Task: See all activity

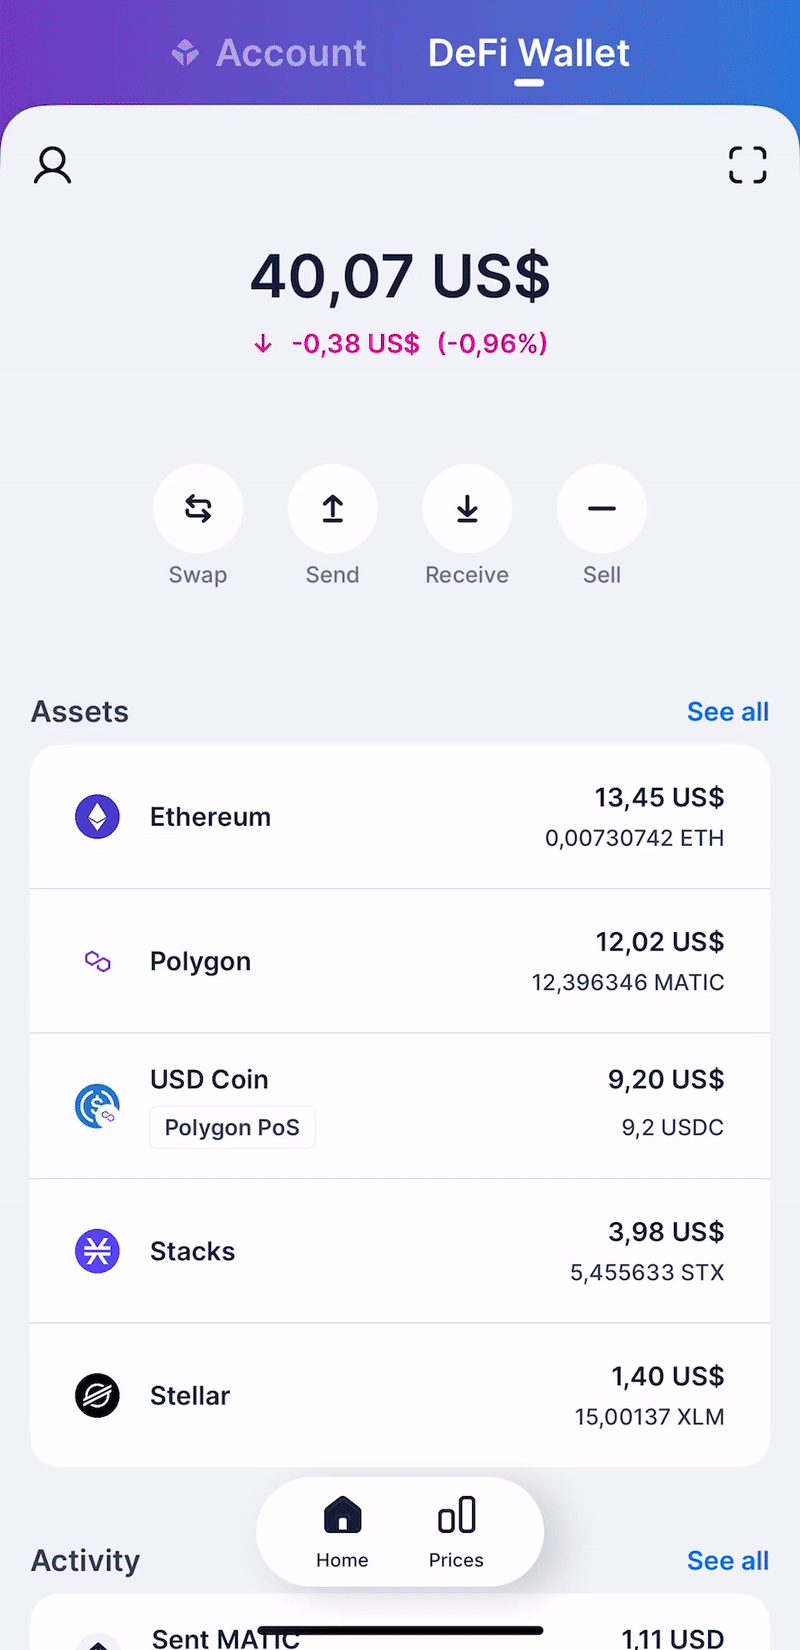Action: point(727,1561)
